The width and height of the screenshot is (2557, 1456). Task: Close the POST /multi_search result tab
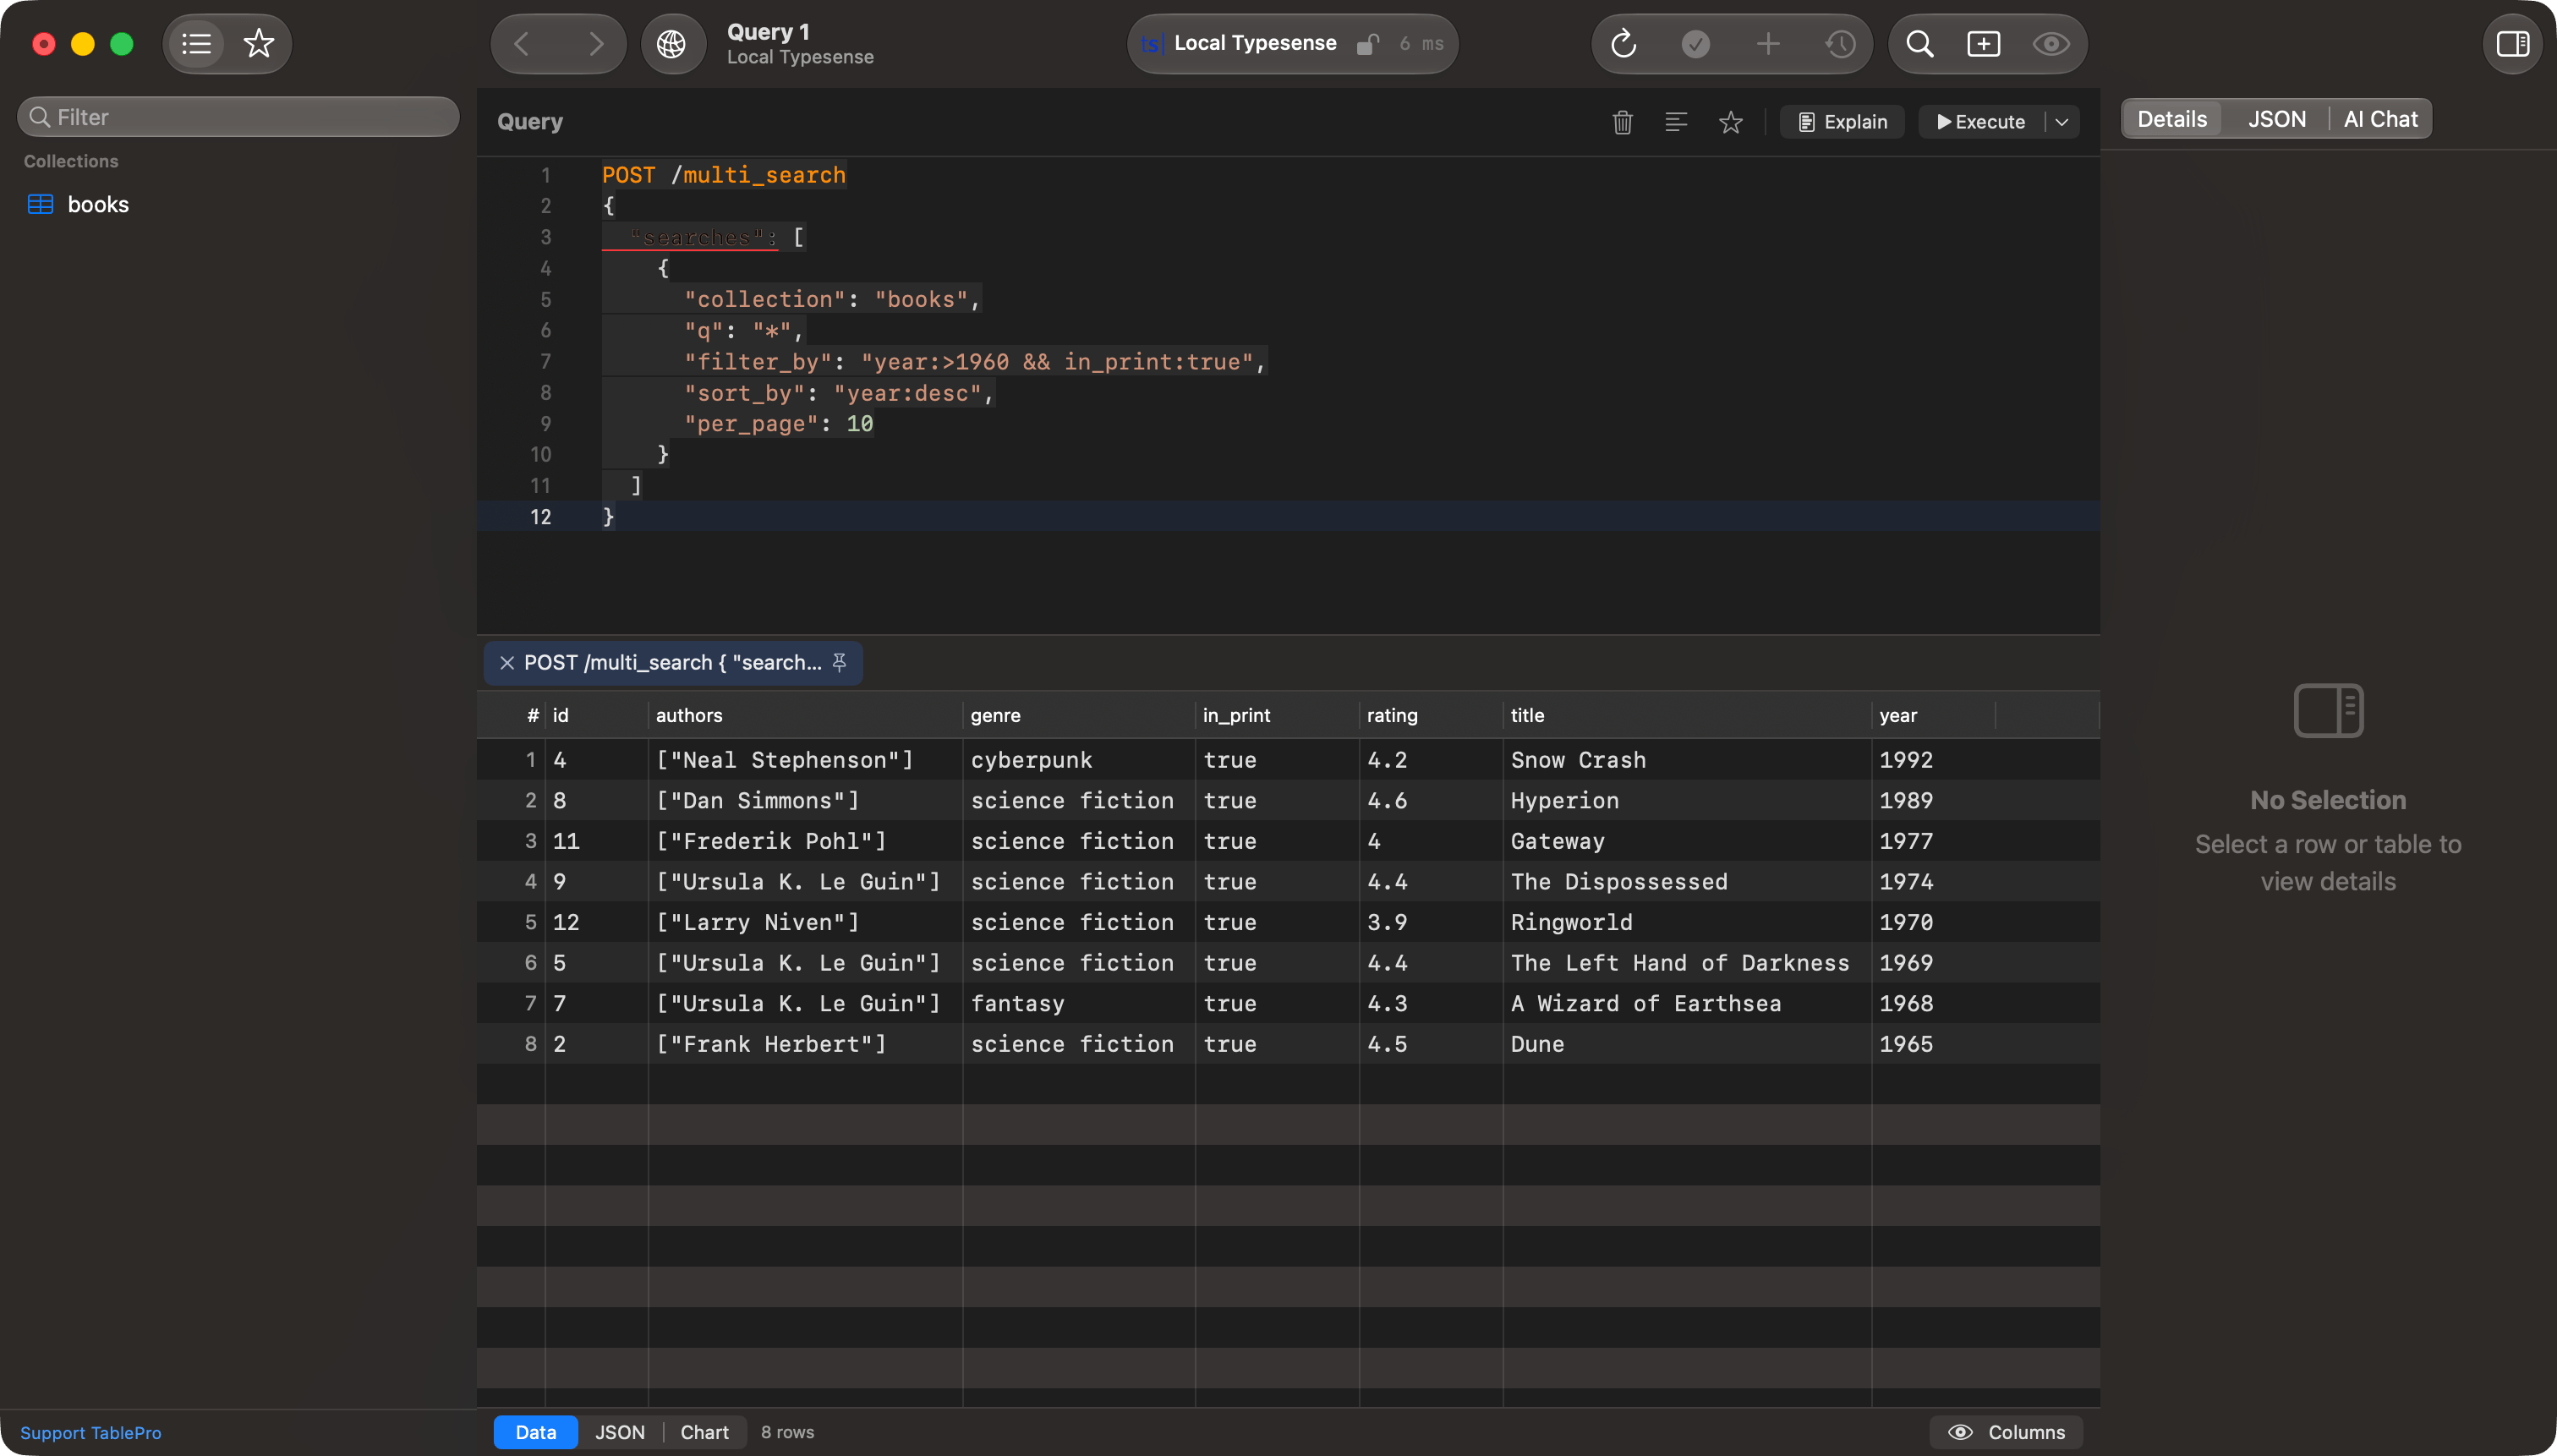[507, 663]
